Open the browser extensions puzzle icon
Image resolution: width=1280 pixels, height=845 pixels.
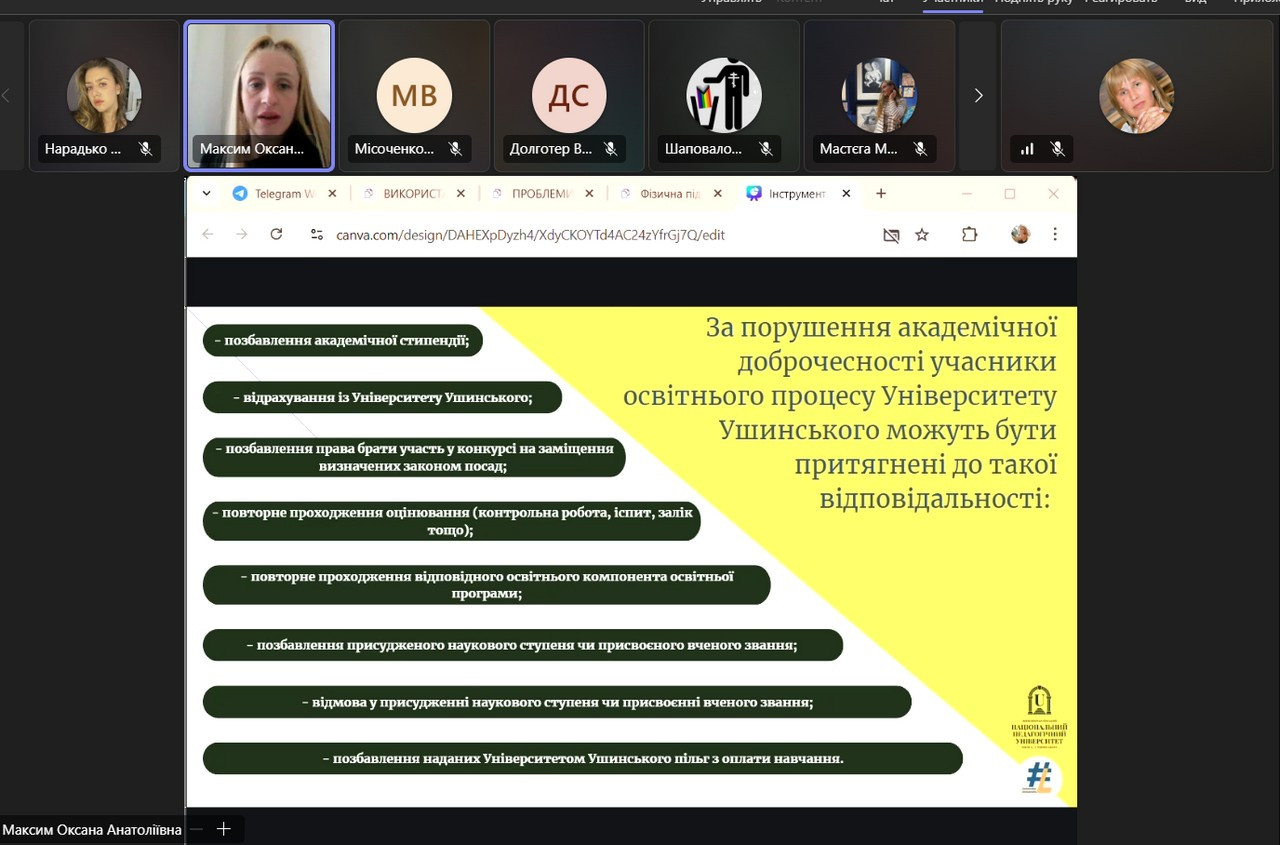pyautogui.click(x=969, y=235)
